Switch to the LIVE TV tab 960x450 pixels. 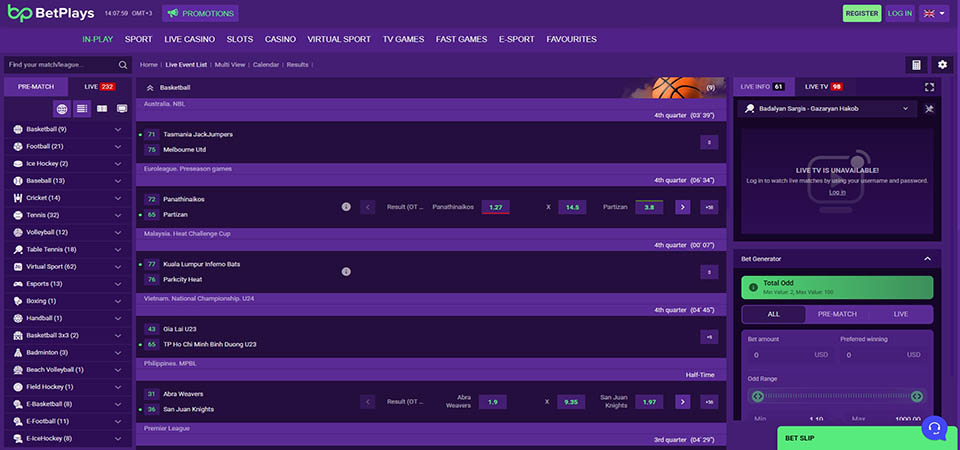[823, 87]
